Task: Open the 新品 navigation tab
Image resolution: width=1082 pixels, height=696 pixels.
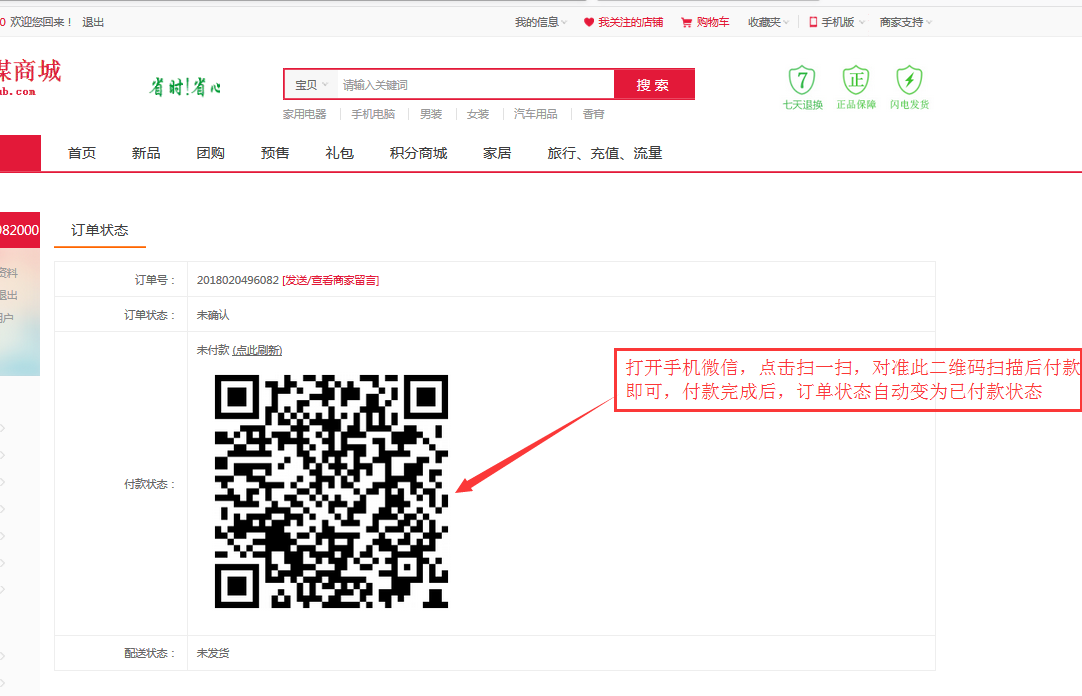Action: coord(146,153)
